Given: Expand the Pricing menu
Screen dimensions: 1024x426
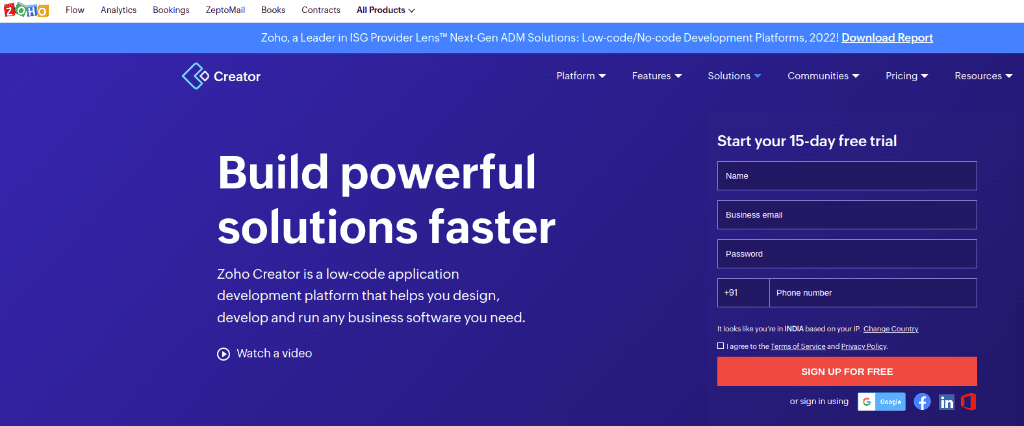Looking at the screenshot, I should [x=906, y=76].
